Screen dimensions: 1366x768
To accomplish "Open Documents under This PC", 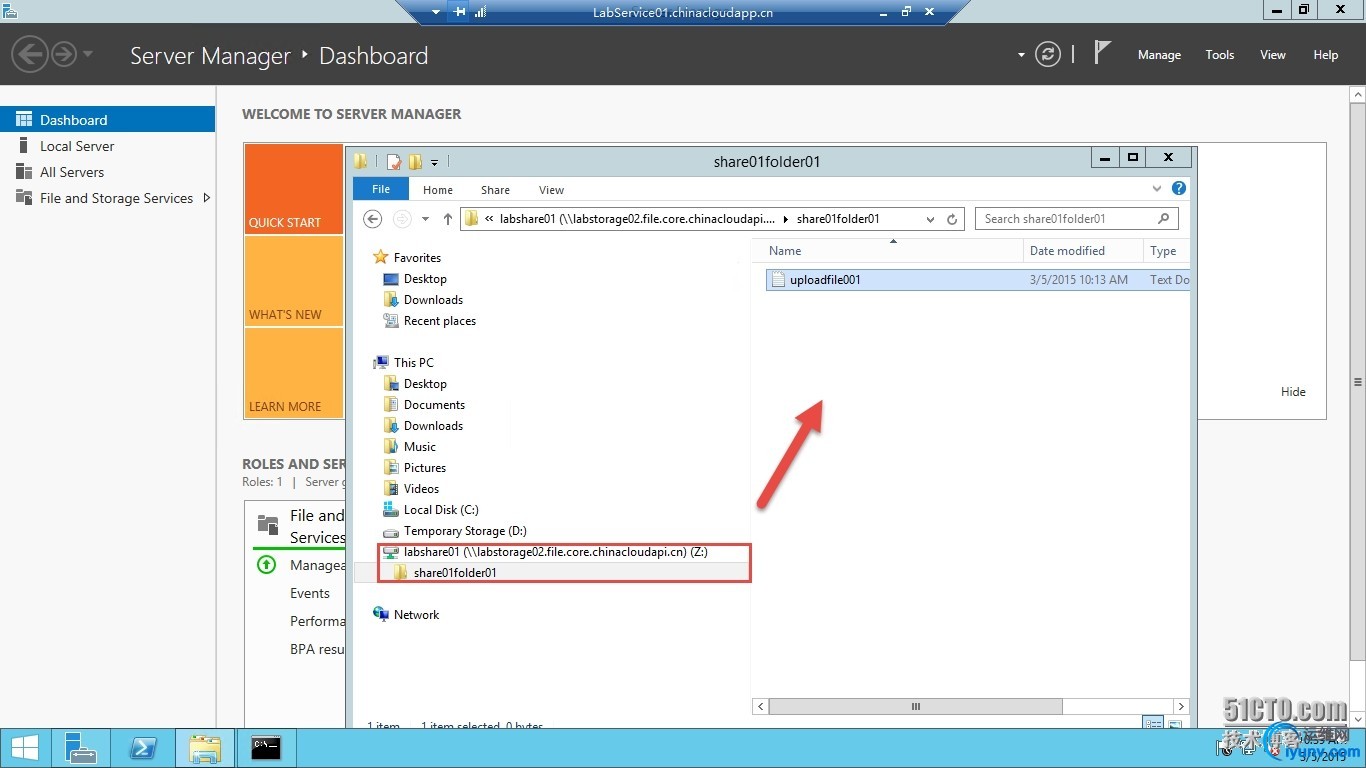I will [x=434, y=405].
